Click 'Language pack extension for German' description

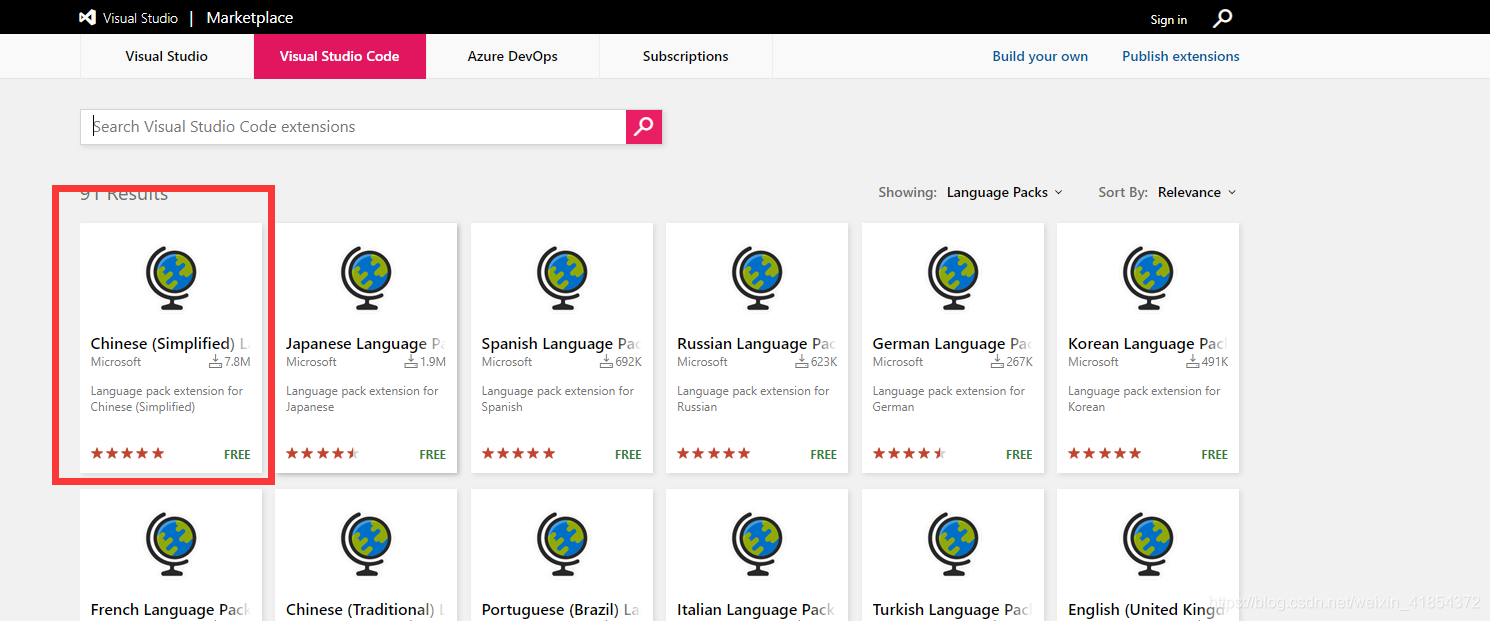coord(949,399)
